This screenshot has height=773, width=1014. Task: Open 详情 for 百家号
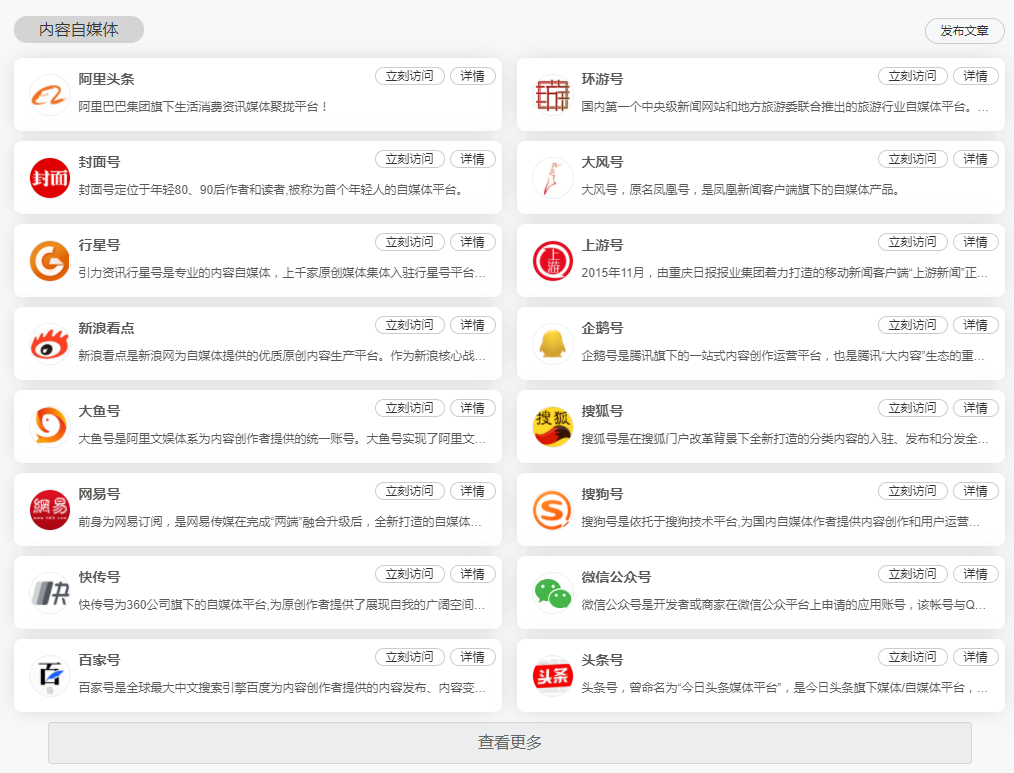click(473, 657)
